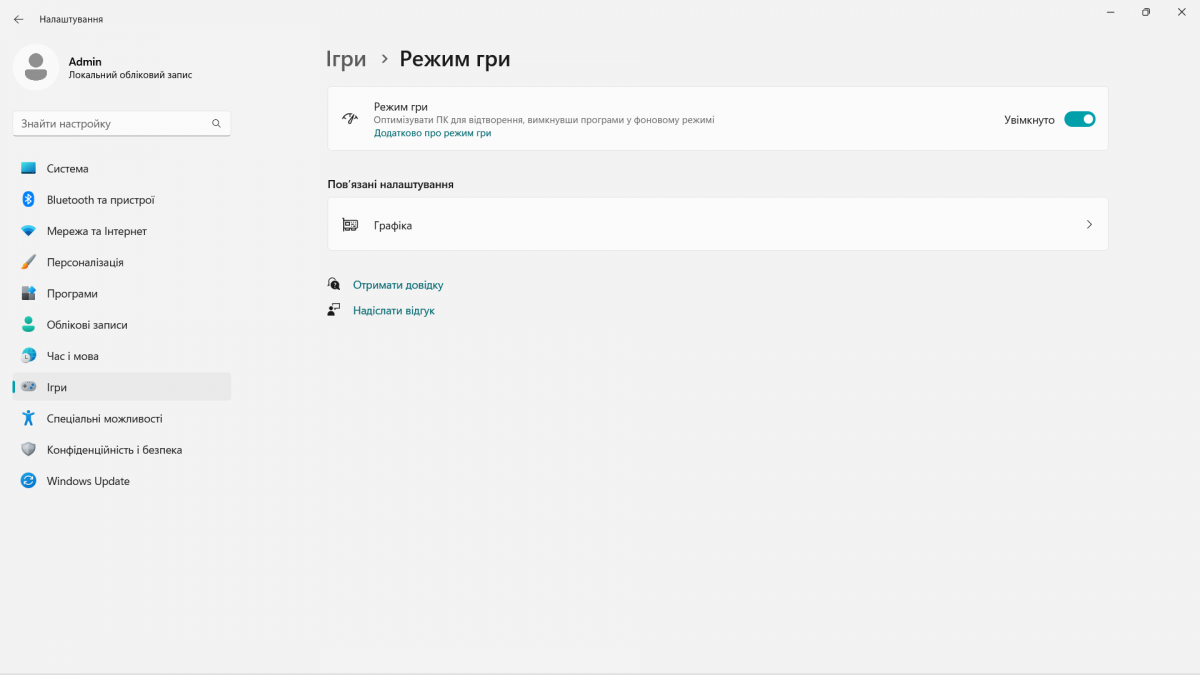Click the Надіслати відгук link
The height and width of the screenshot is (675, 1200).
tap(394, 311)
